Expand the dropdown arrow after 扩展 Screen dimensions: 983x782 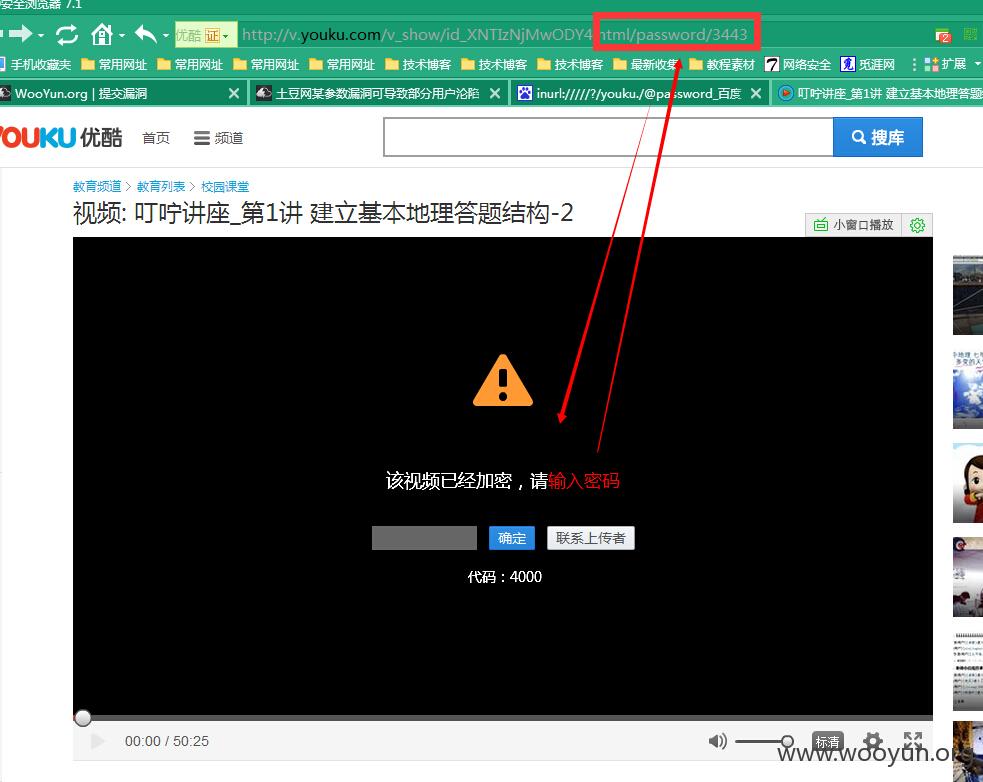point(977,64)
